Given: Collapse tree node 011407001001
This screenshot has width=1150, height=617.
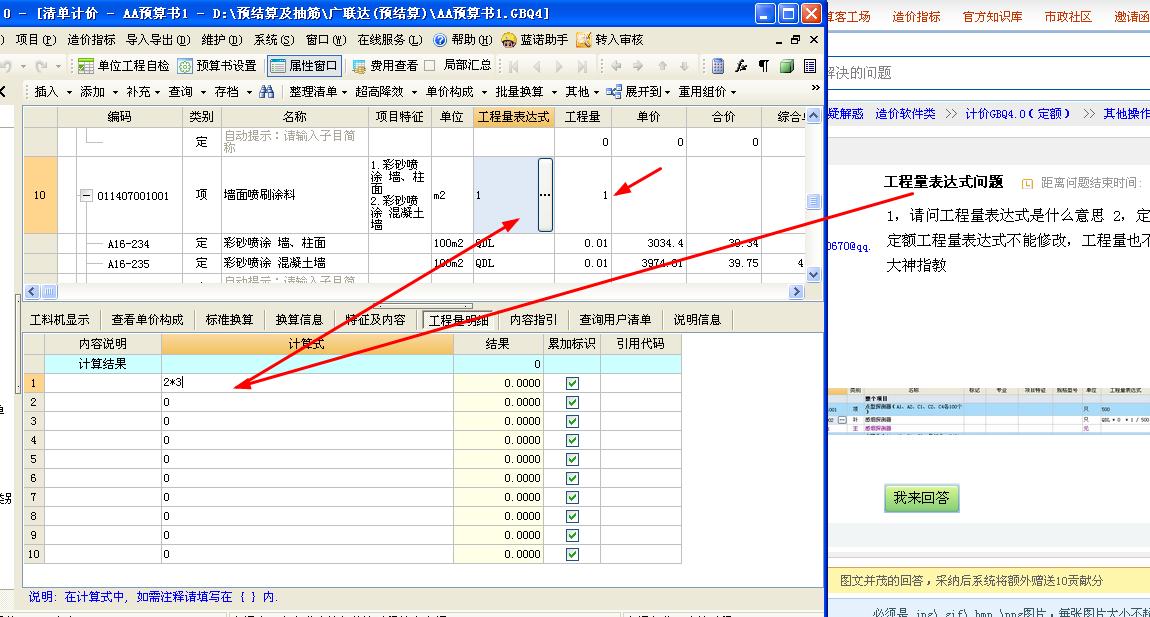Looking at the screenshot, I should 86,196.
